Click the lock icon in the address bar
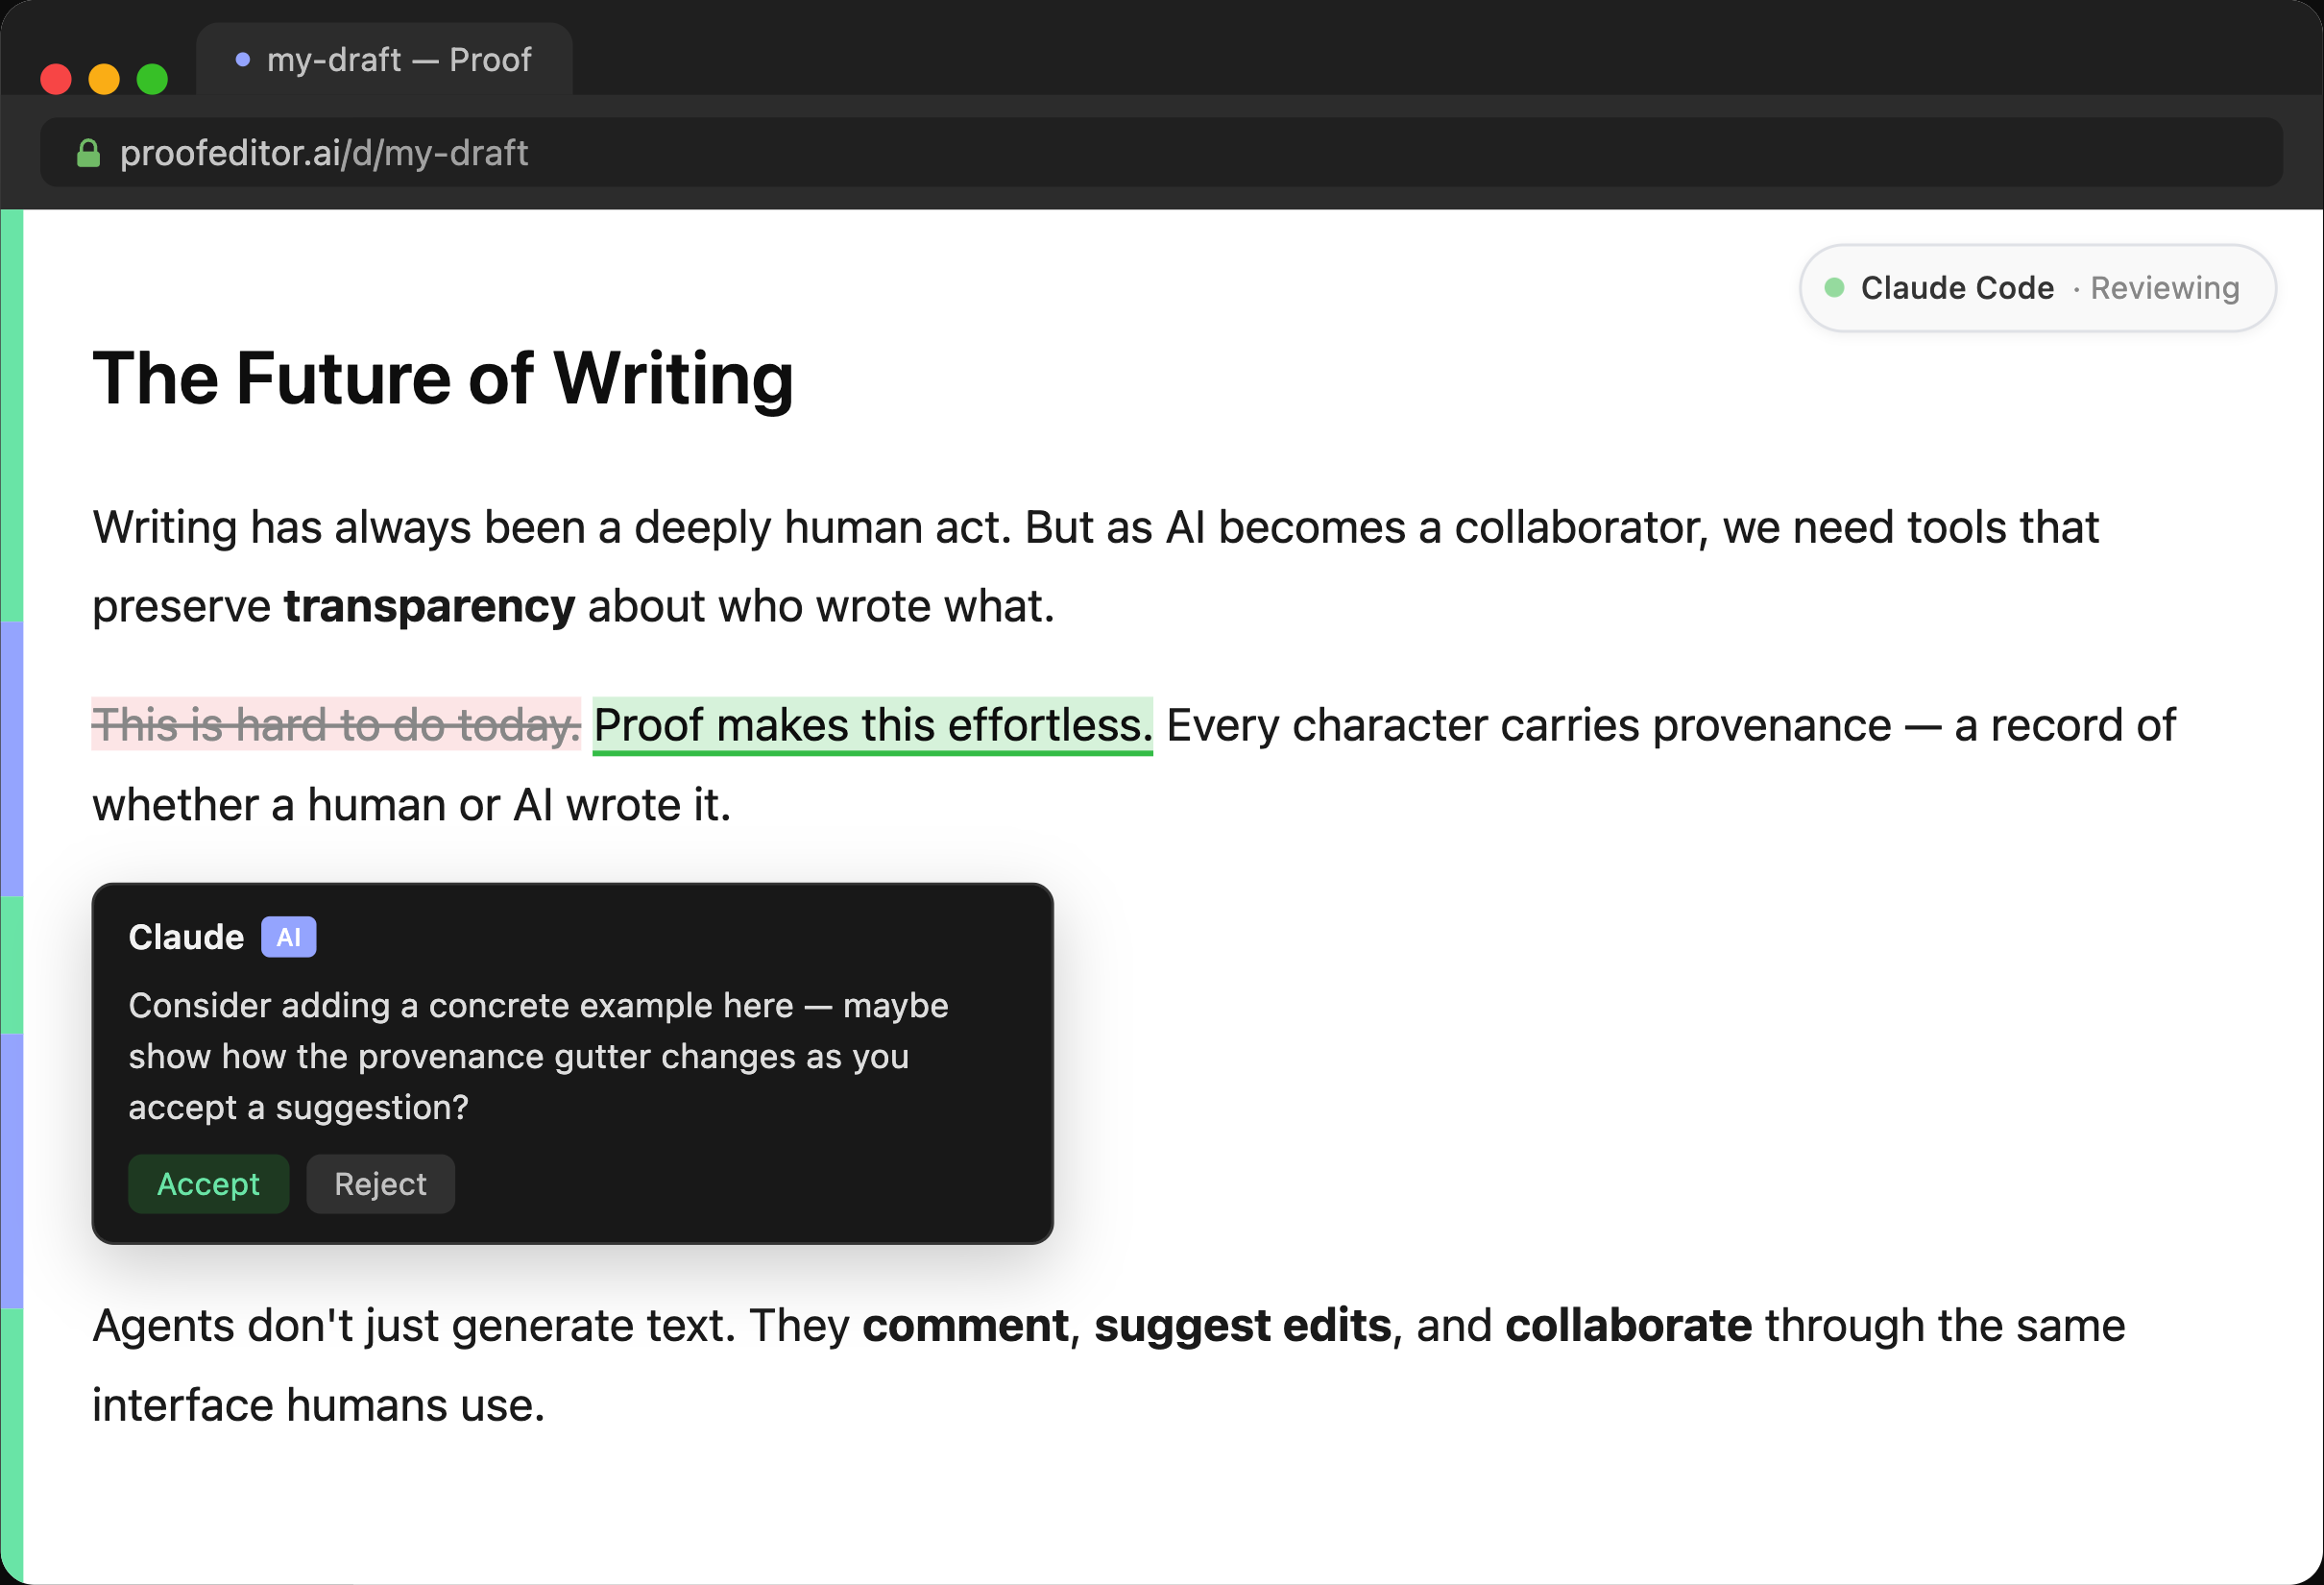Screen dimensions: 2324x1585 [x=88, y=152]
